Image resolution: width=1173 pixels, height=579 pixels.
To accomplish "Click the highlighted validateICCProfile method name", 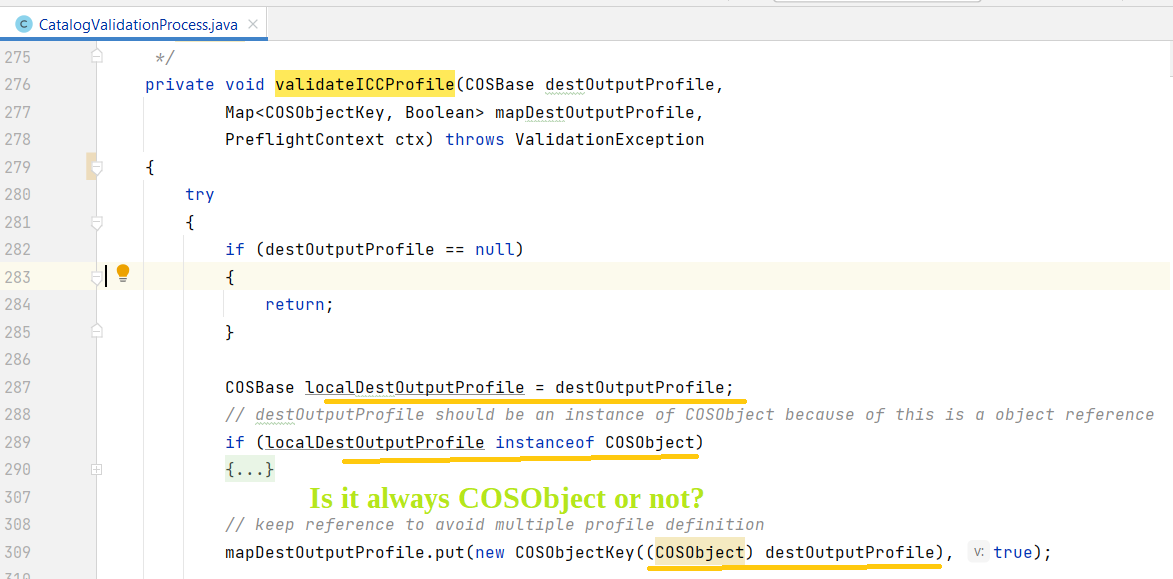I will pos(364,85).
